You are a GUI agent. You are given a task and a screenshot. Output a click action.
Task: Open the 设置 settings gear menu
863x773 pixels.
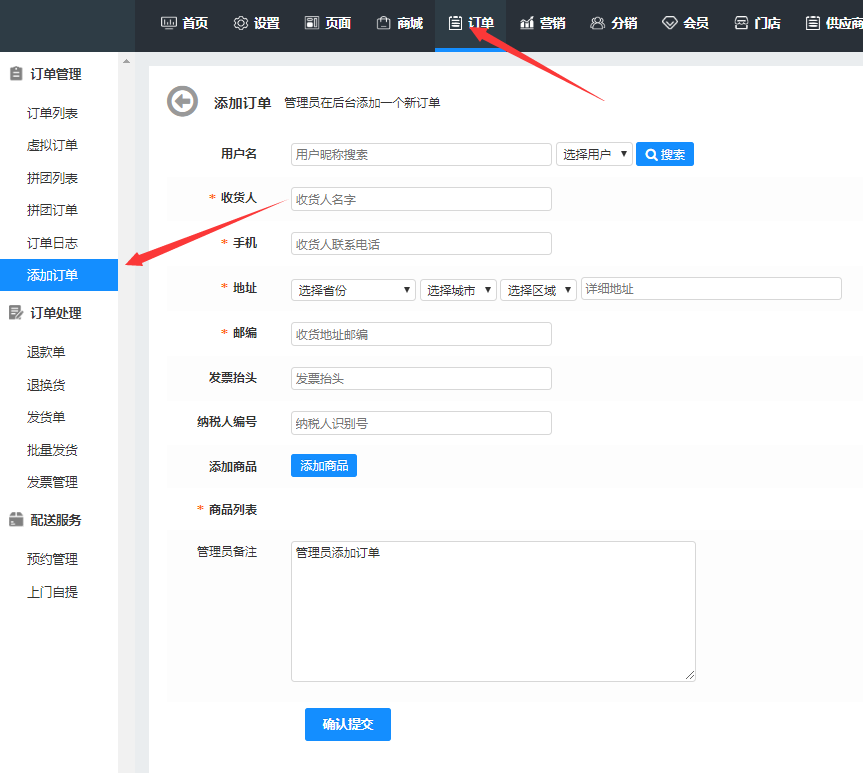coord(256,23)
